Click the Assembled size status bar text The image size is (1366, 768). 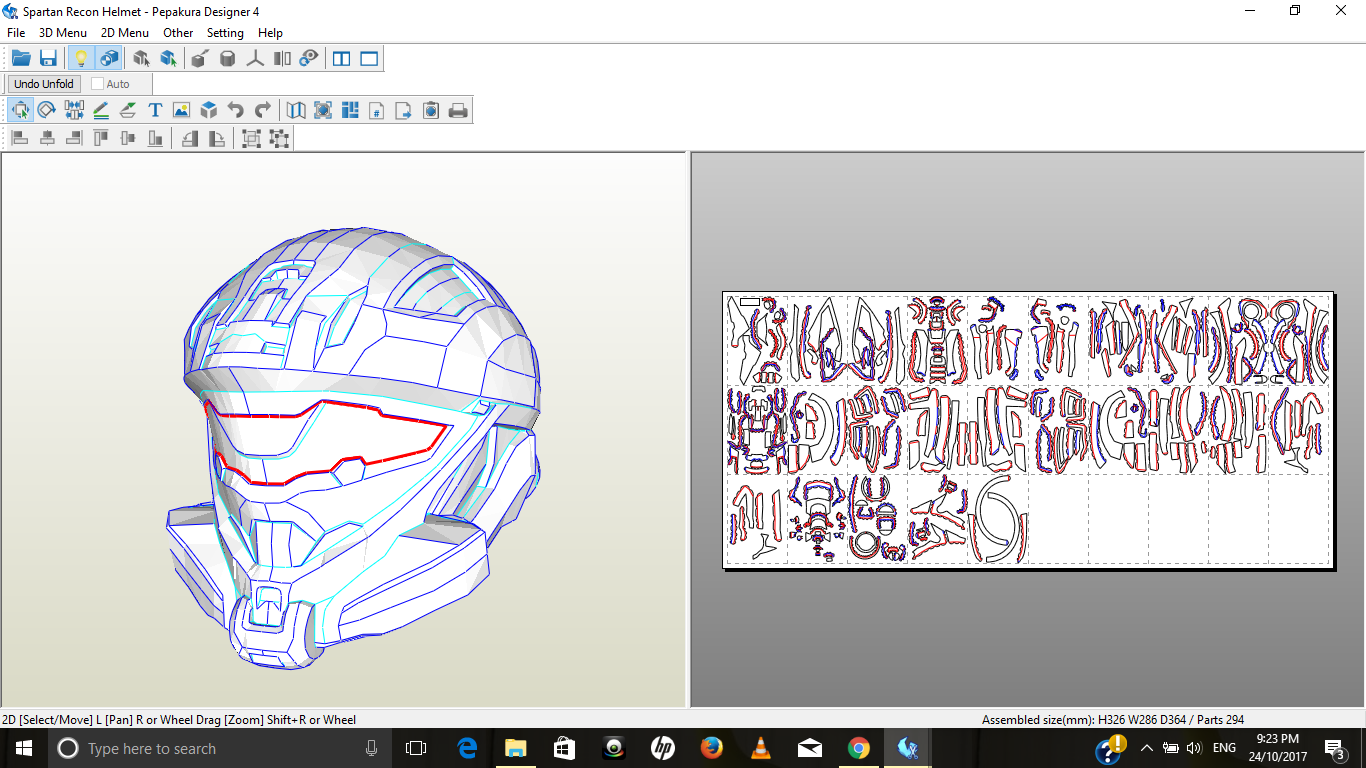1113,720
